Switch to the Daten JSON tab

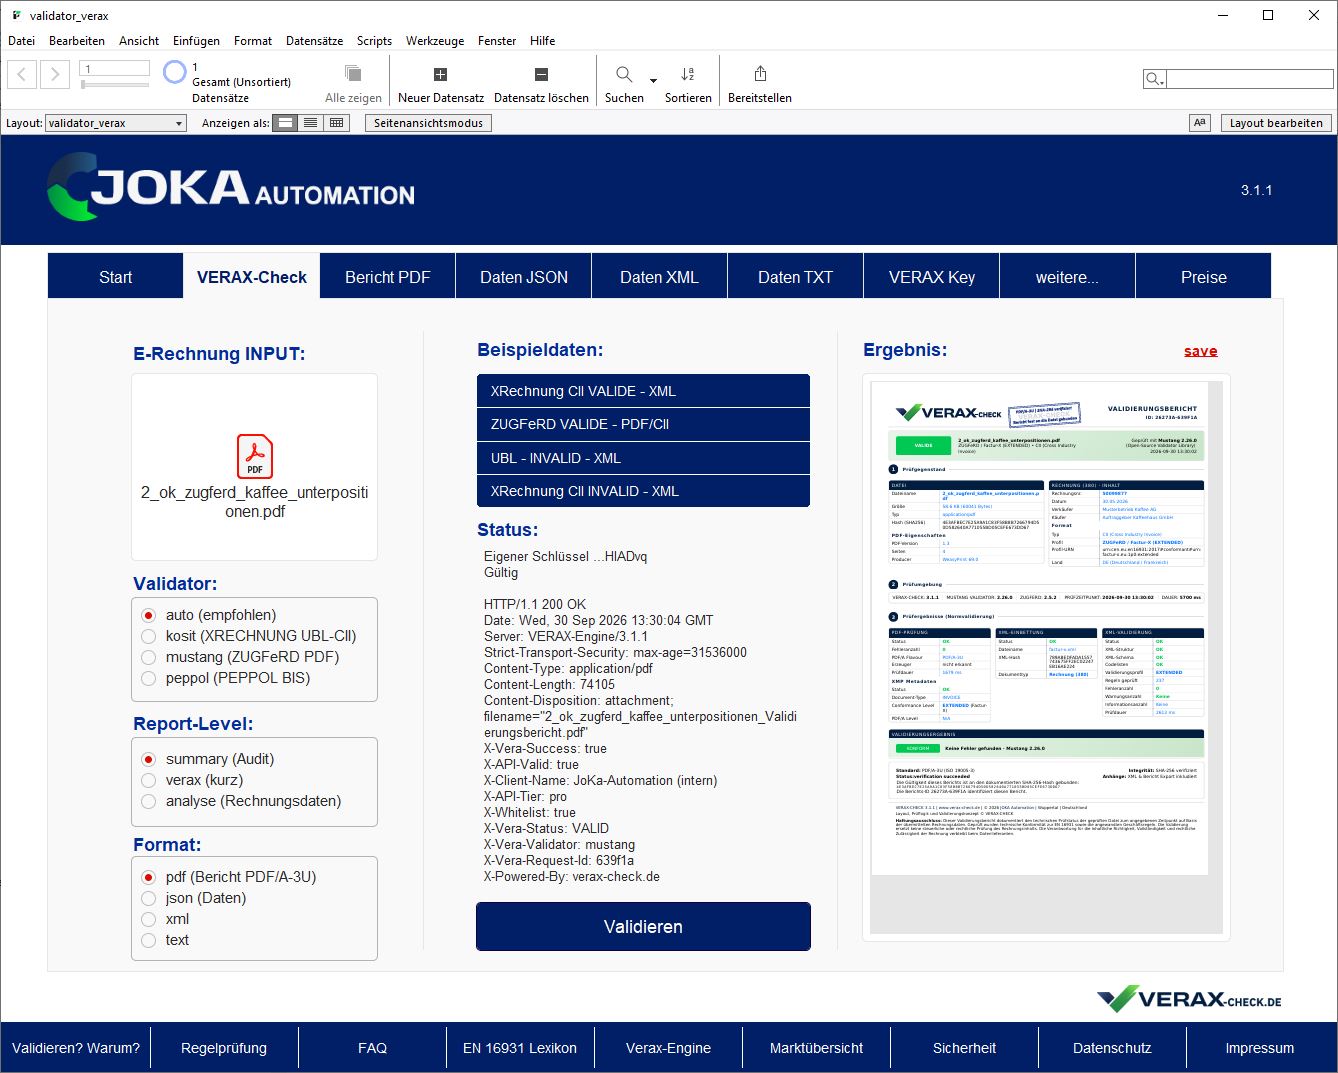point(524,277)
